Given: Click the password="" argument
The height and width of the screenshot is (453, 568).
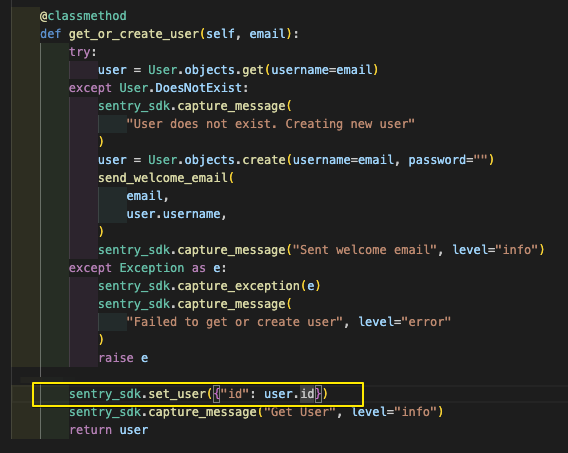Looking at the screenshot, I should tap(448, 160).
